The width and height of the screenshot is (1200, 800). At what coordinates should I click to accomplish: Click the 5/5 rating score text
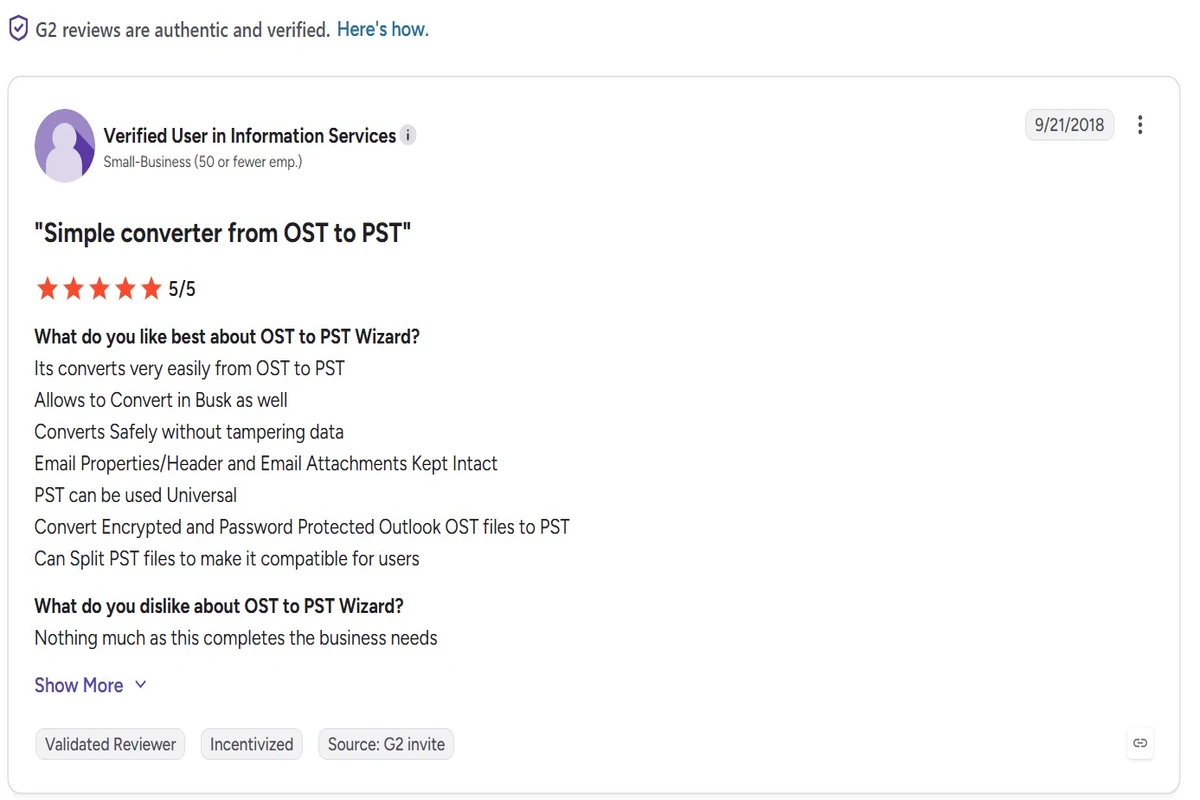[182, 289]
